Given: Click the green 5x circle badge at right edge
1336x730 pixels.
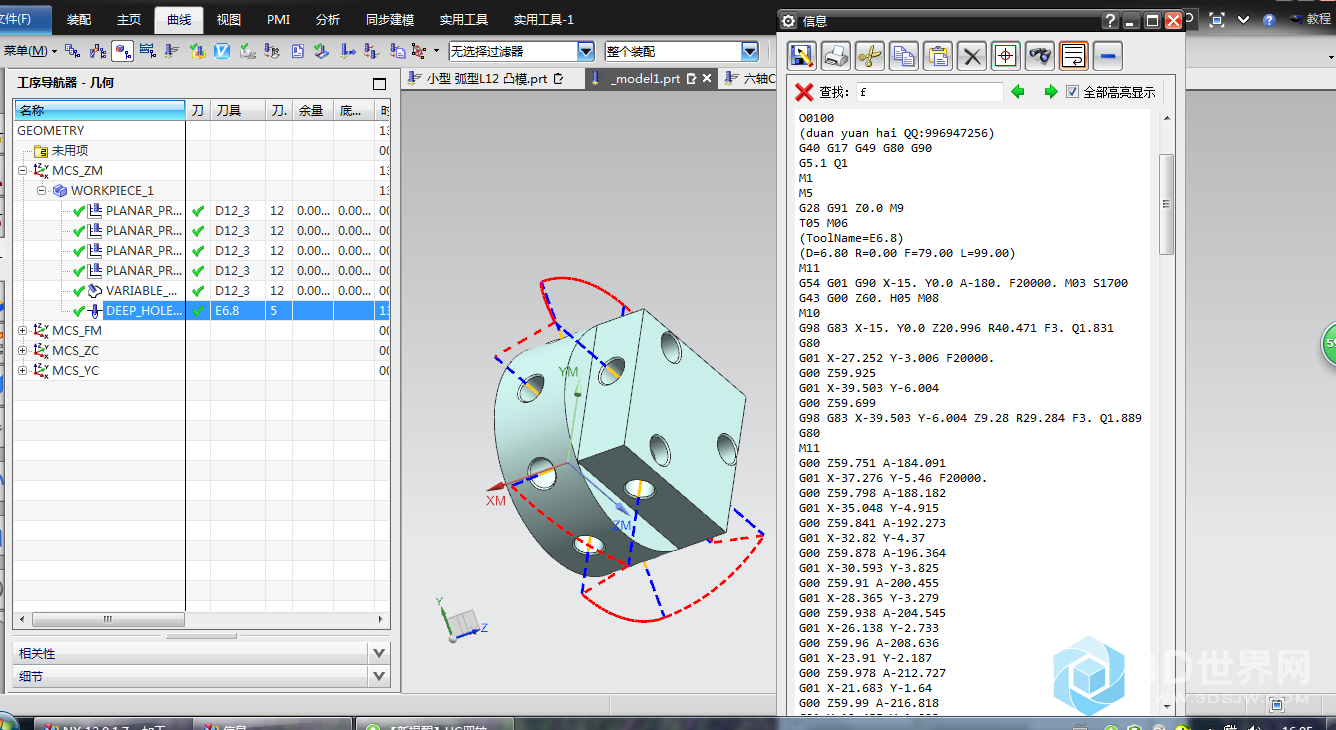Looking at the screenshot, I should point(1329,343).
